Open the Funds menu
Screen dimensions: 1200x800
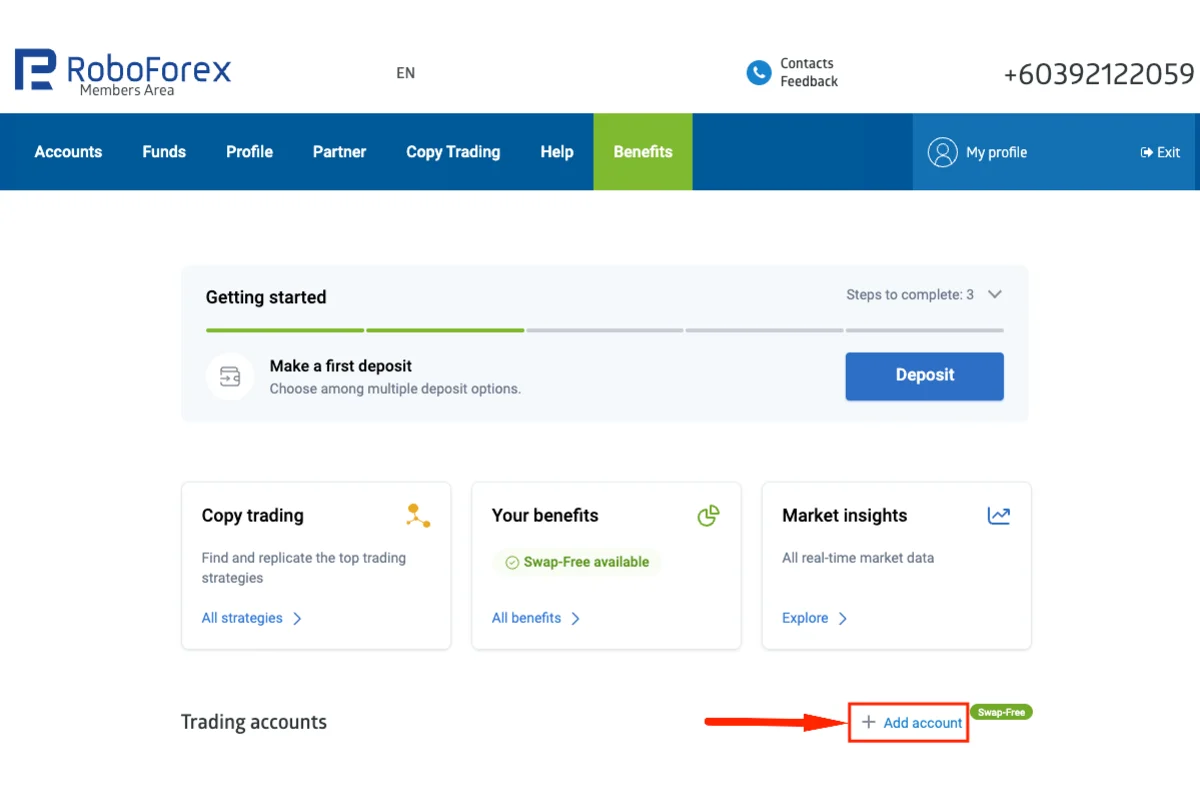[x=164, y=152]
